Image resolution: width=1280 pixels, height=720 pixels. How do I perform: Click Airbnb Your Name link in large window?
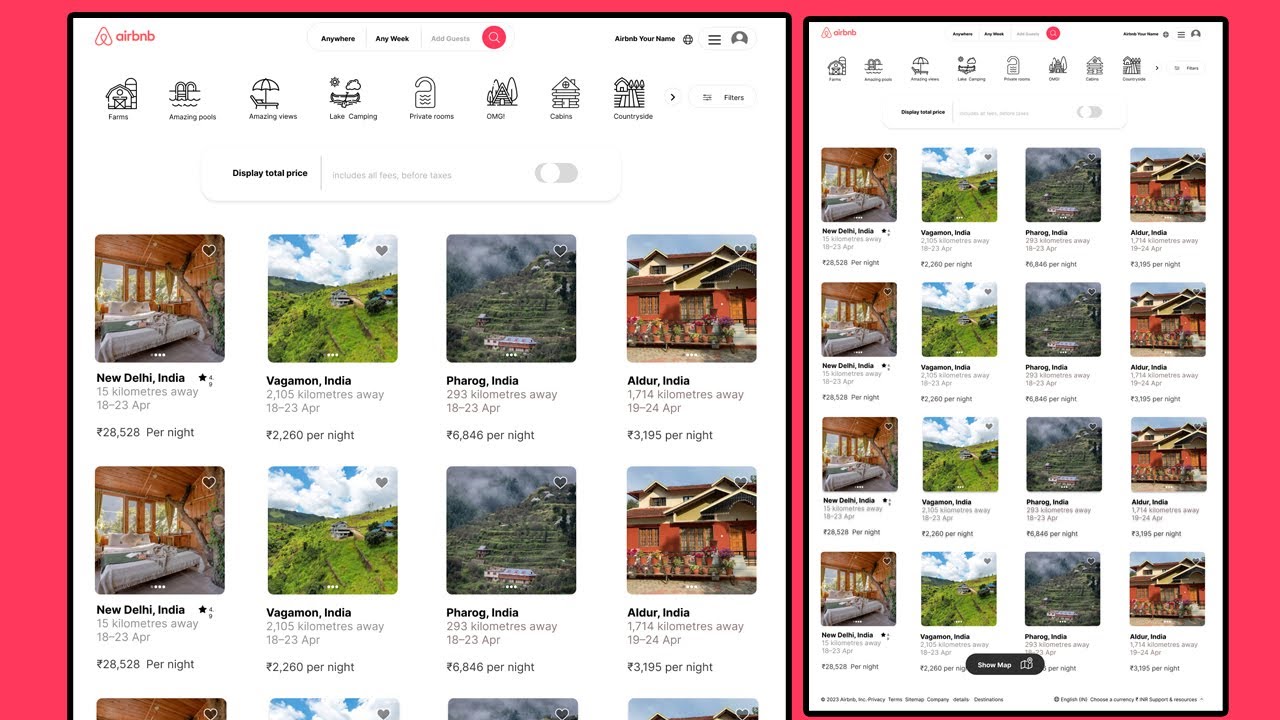(x=645, y=39)
